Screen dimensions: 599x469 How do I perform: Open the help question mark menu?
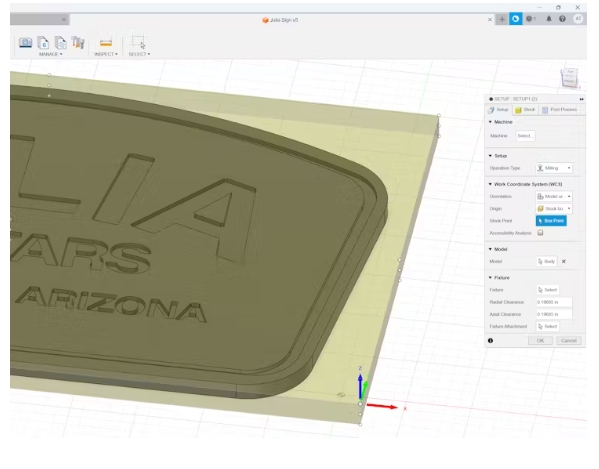coord(562,19)
